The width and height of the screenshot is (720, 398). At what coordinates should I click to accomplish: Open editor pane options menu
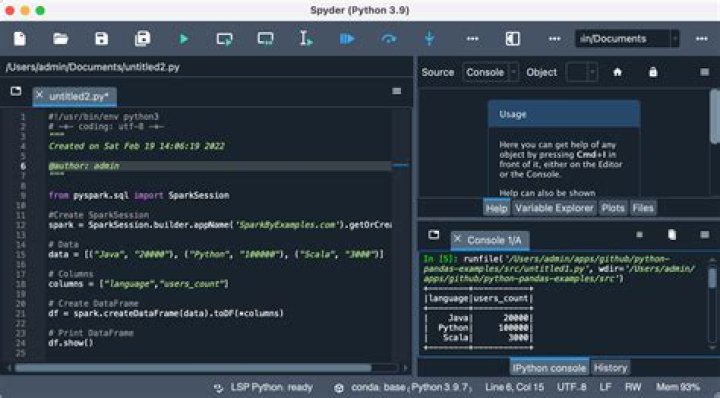(397, 91)
